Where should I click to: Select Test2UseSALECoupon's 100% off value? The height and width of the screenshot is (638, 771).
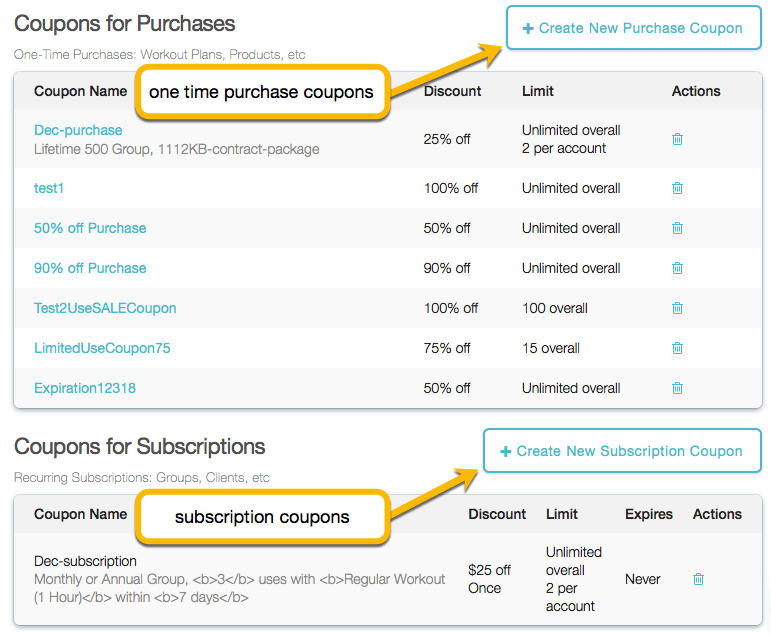450,308
